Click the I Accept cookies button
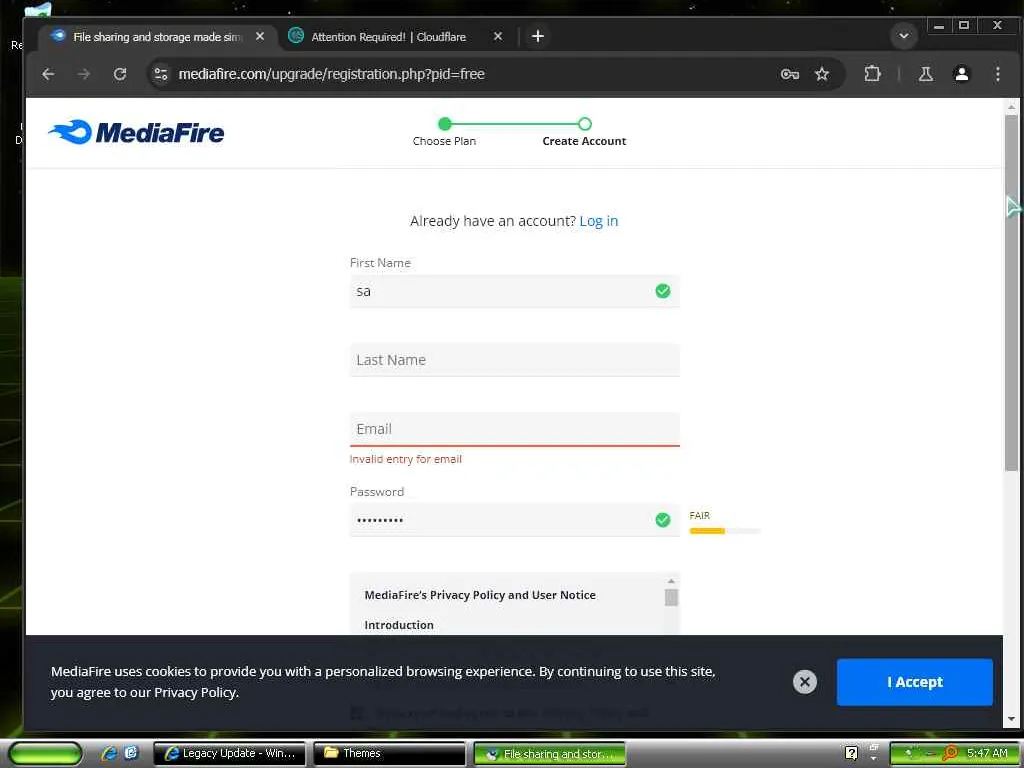The height and width of the screenshot is (768, 1024). coord(914,682)
